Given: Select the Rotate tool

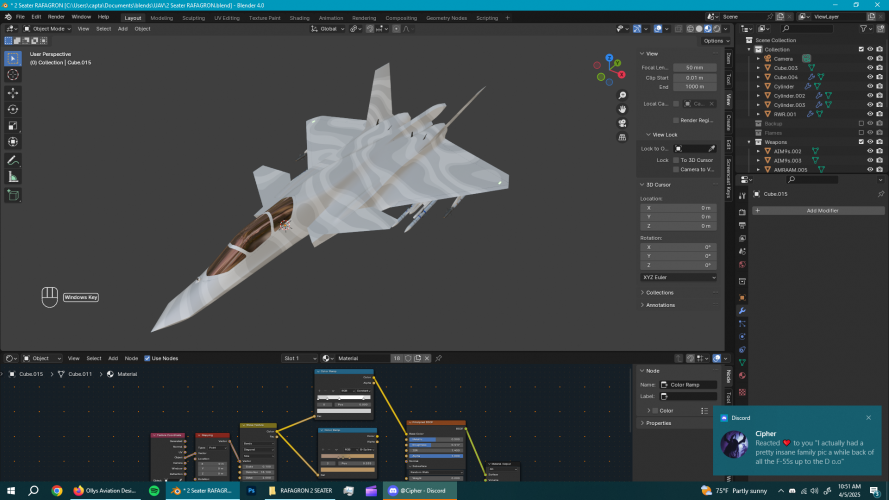Looking at the screenshot, I should [x=12, y=109].
